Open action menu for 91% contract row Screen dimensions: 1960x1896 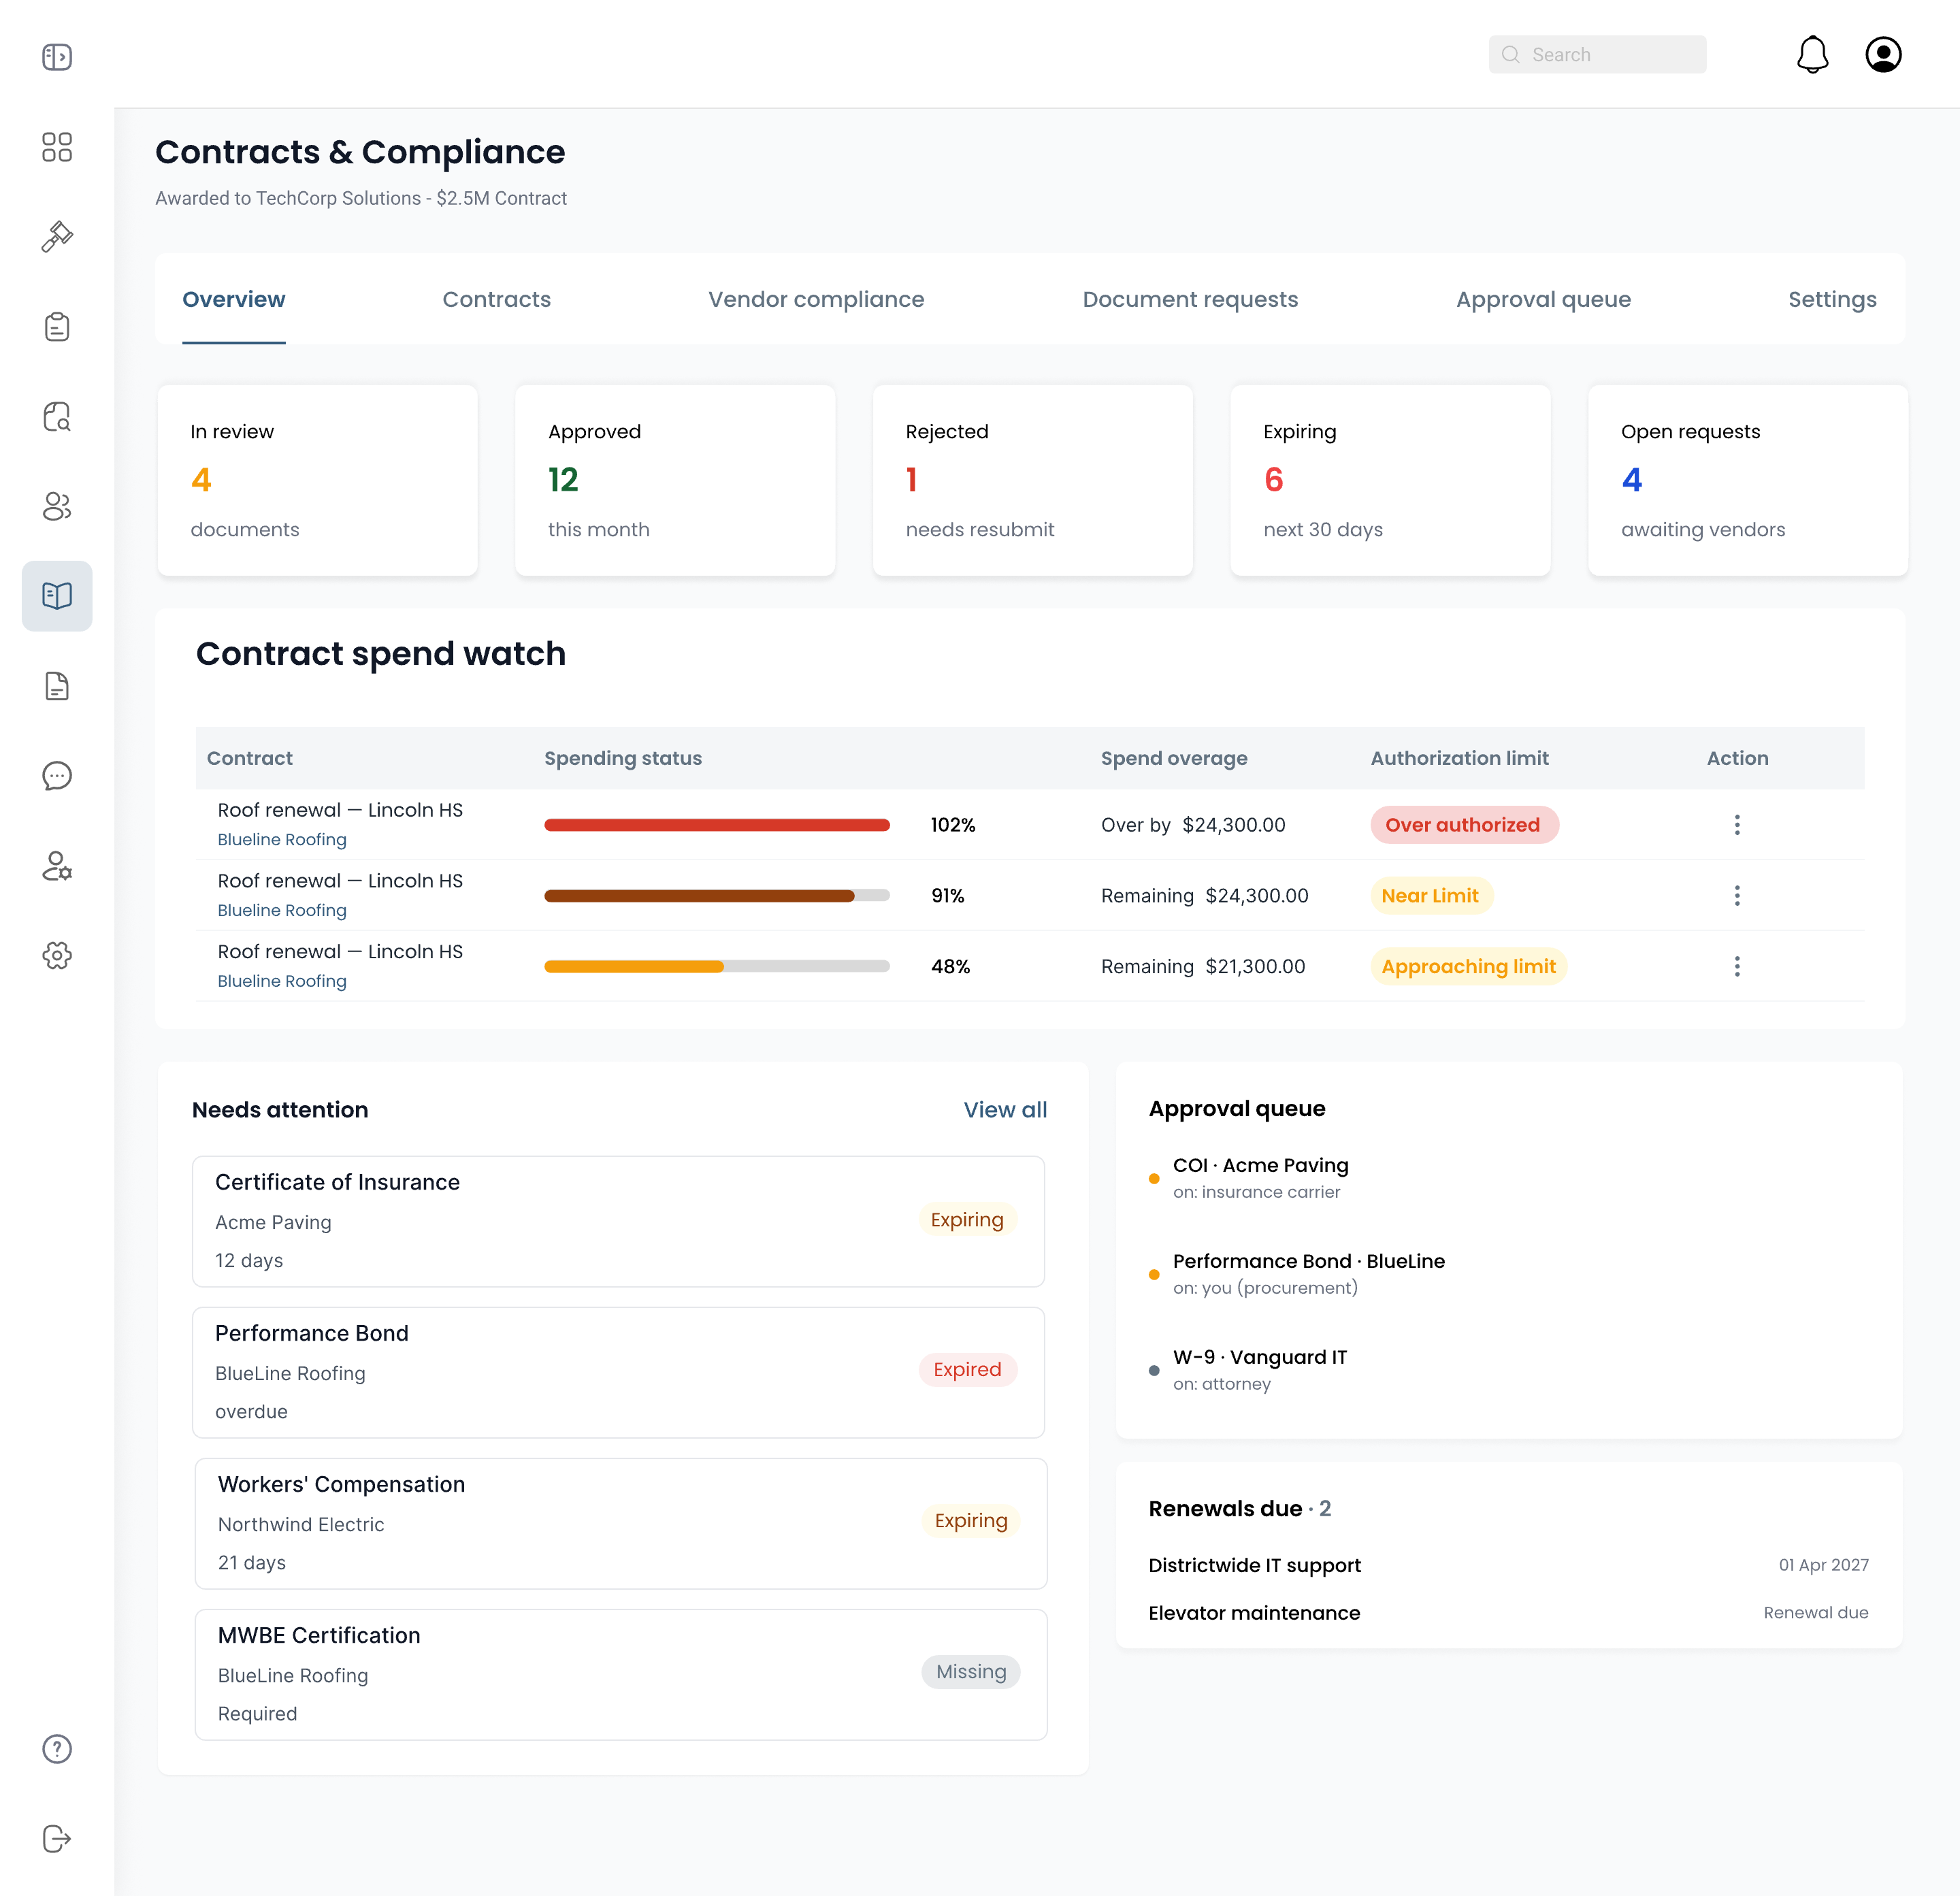tap(1737, 896)
